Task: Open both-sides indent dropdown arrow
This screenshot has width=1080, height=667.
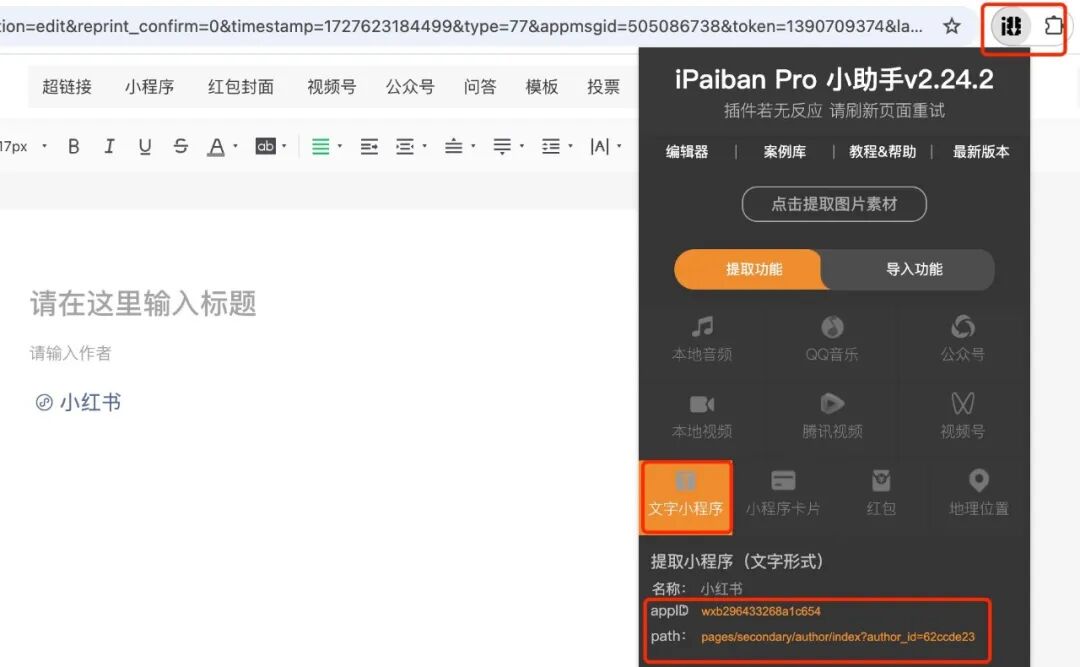Action: pos(424,146)
